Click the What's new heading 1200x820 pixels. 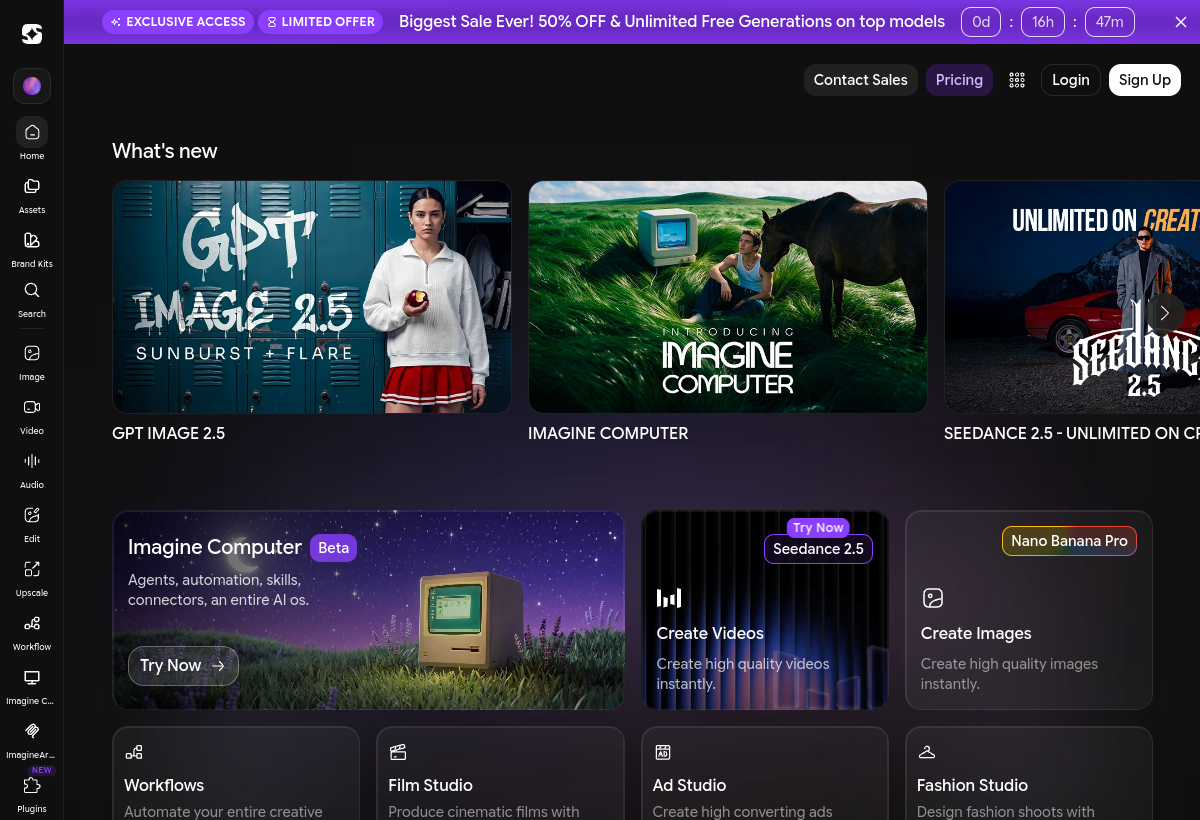click(165, 151)
